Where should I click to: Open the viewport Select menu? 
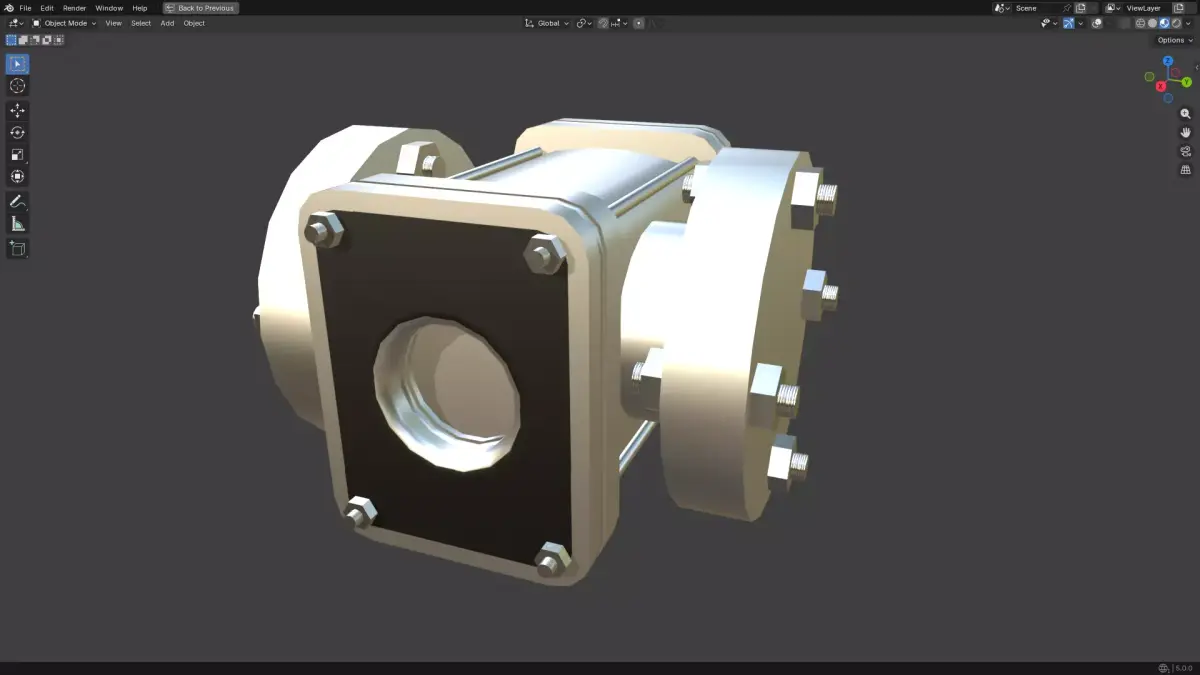[141, 23]
